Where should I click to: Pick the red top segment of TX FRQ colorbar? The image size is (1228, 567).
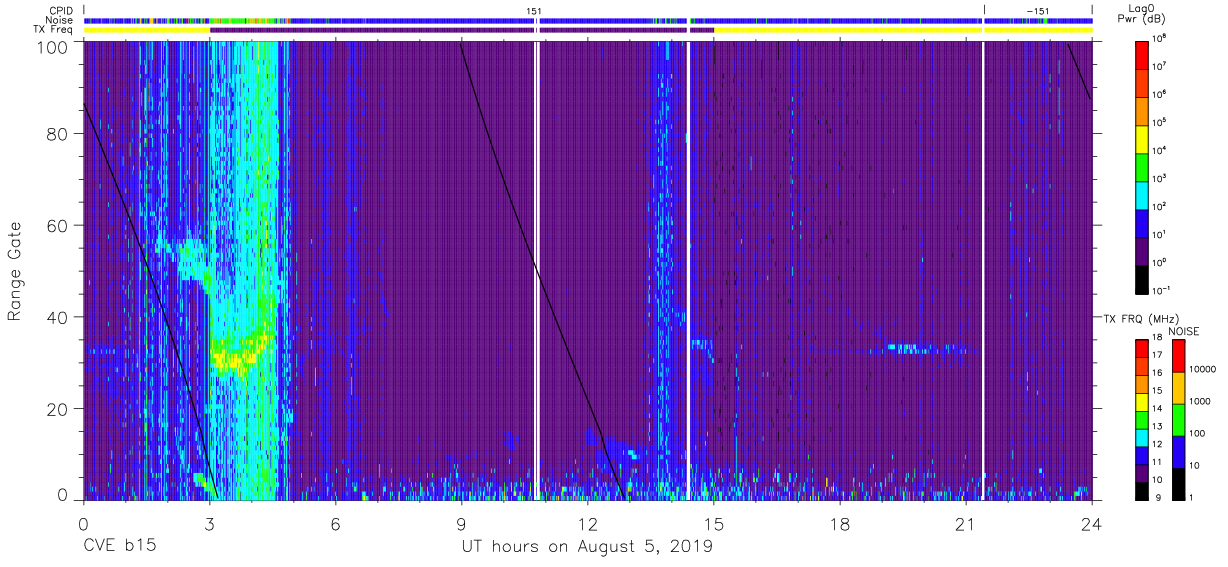coord(1142,348)
